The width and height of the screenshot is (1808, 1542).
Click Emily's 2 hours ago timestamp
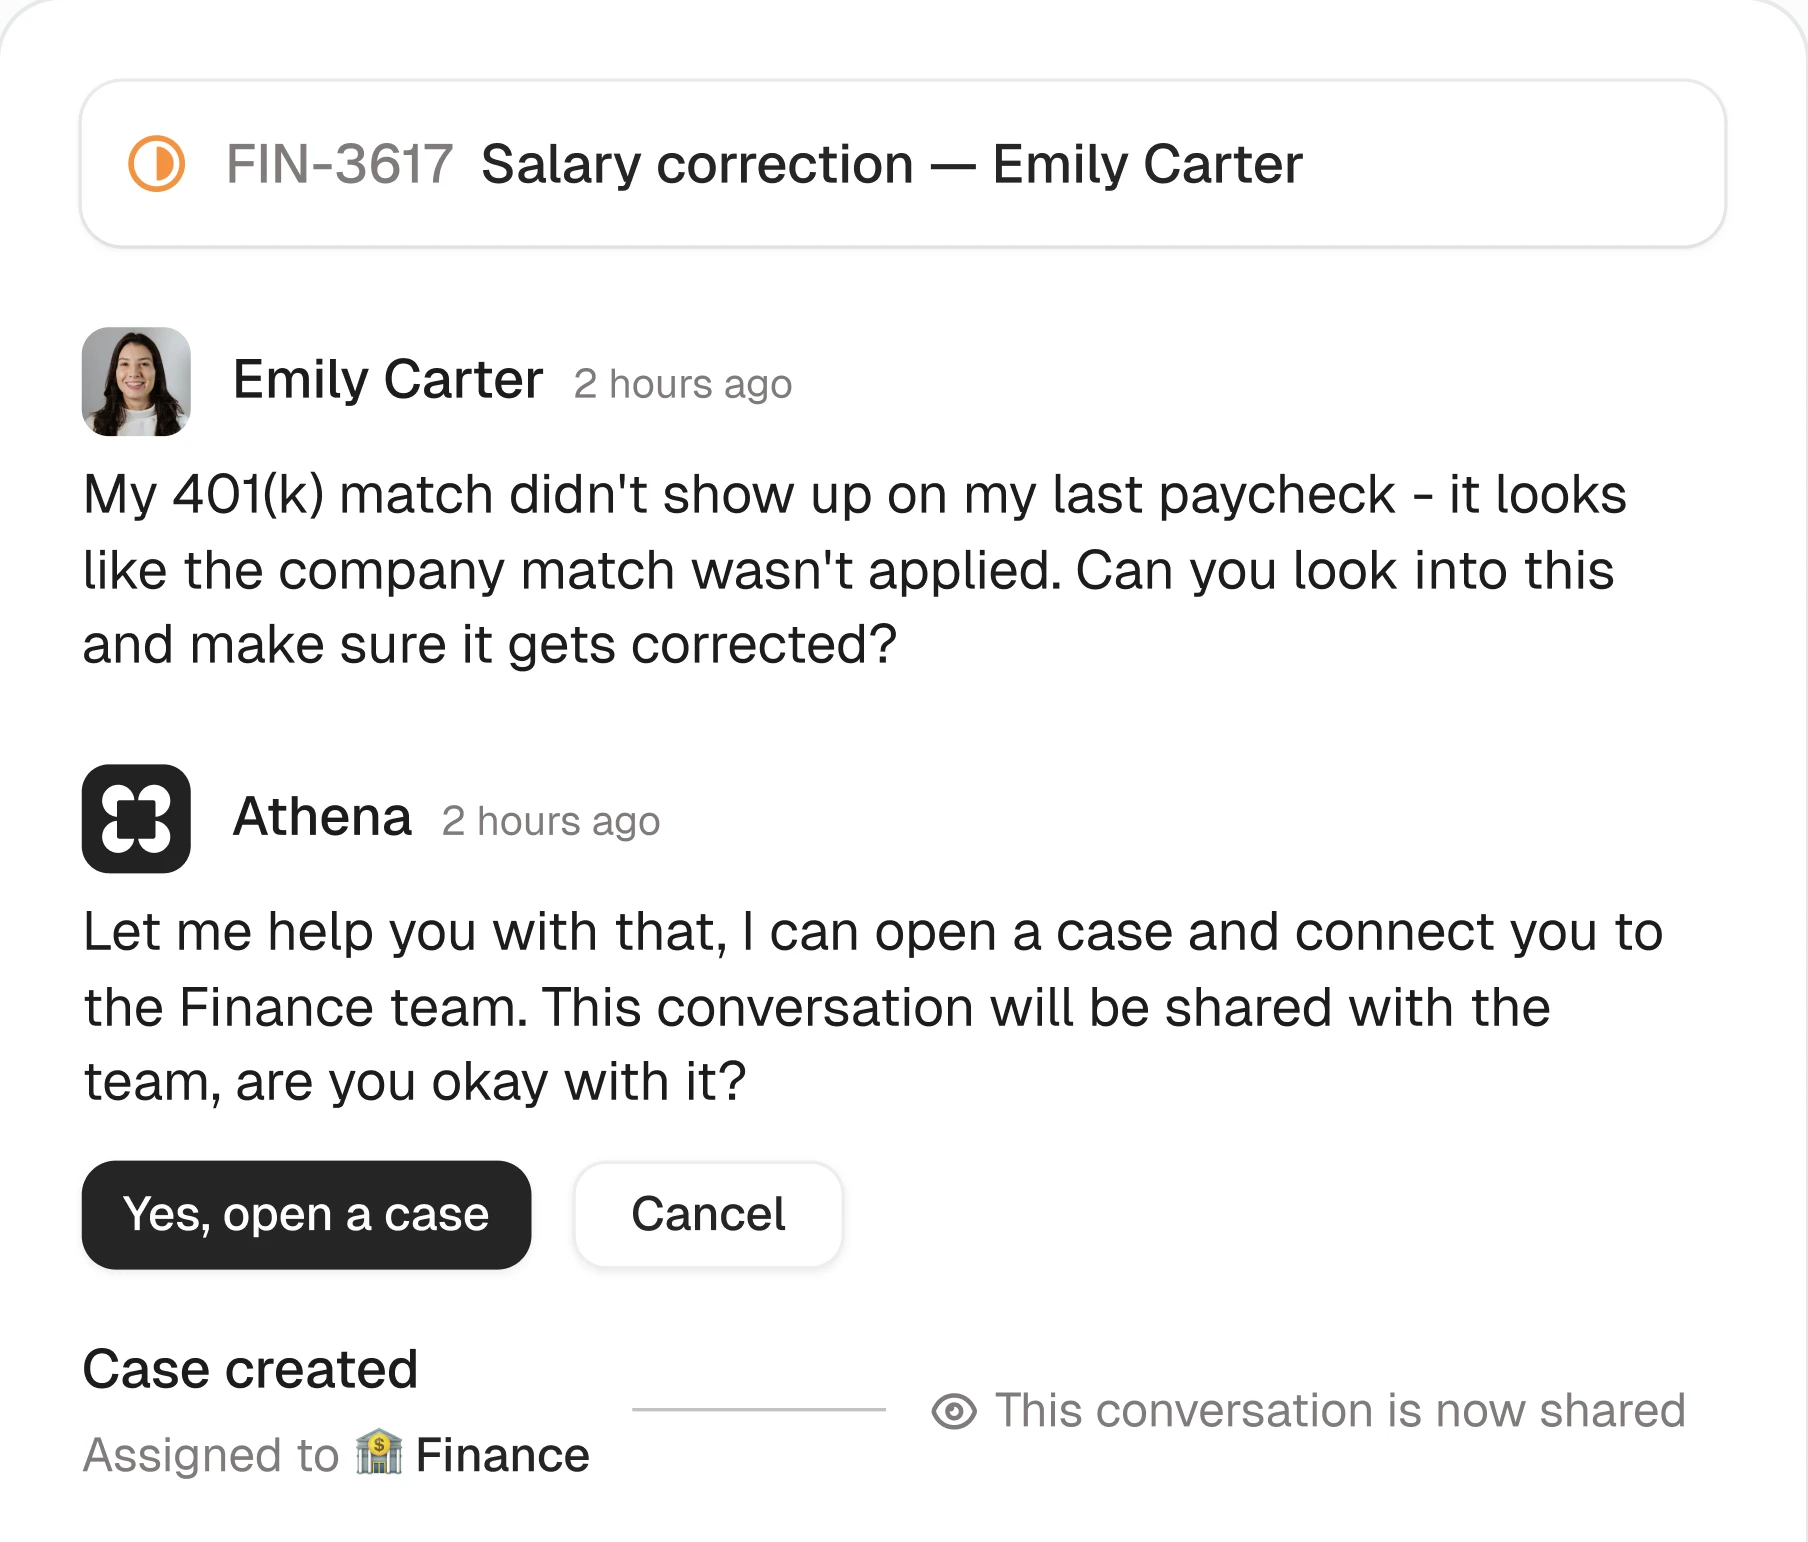click(682, 384)
